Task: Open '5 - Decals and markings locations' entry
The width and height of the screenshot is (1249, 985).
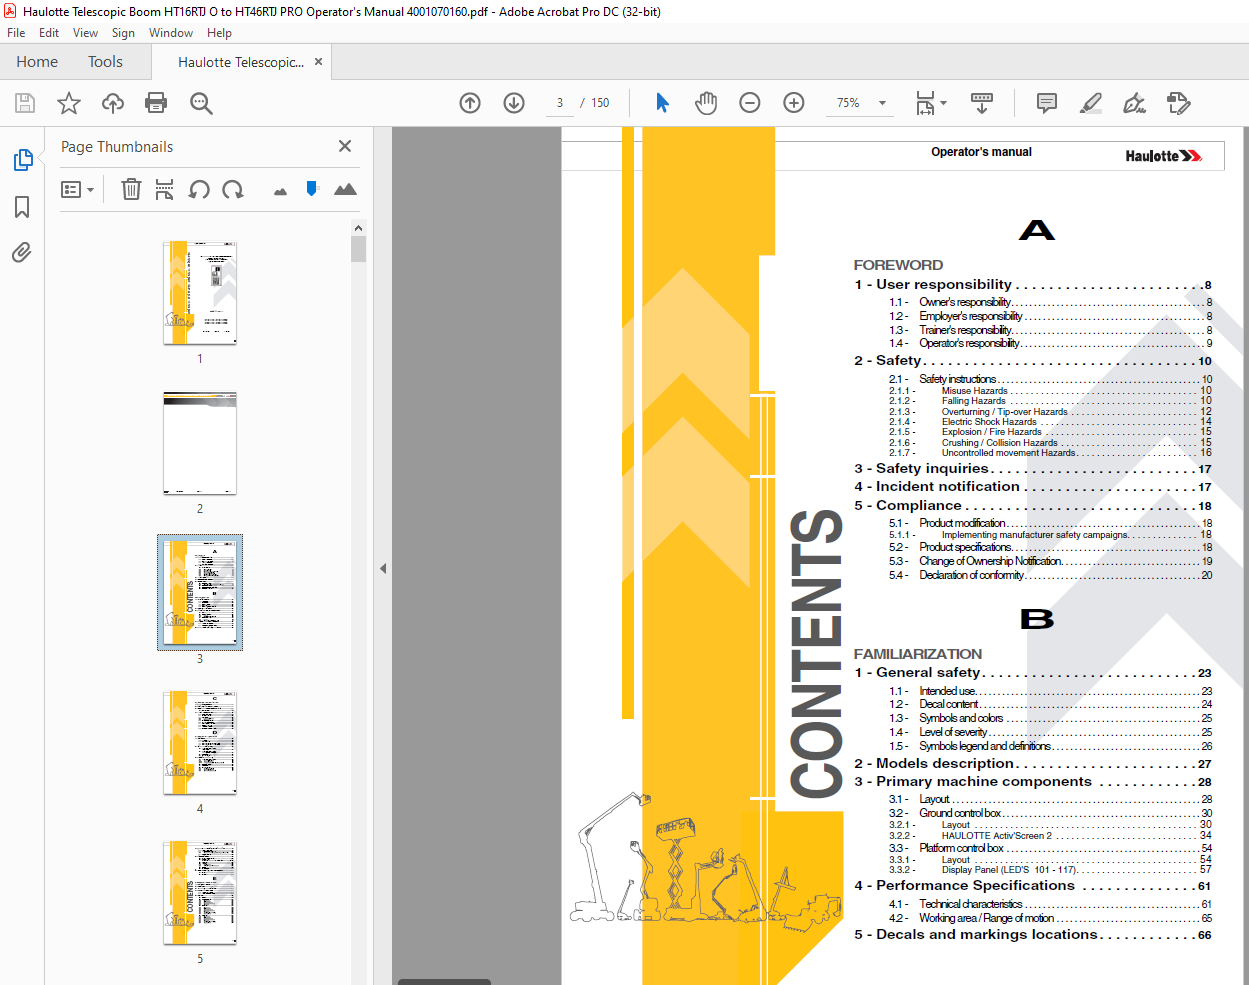Action: tap(1033, 935)
